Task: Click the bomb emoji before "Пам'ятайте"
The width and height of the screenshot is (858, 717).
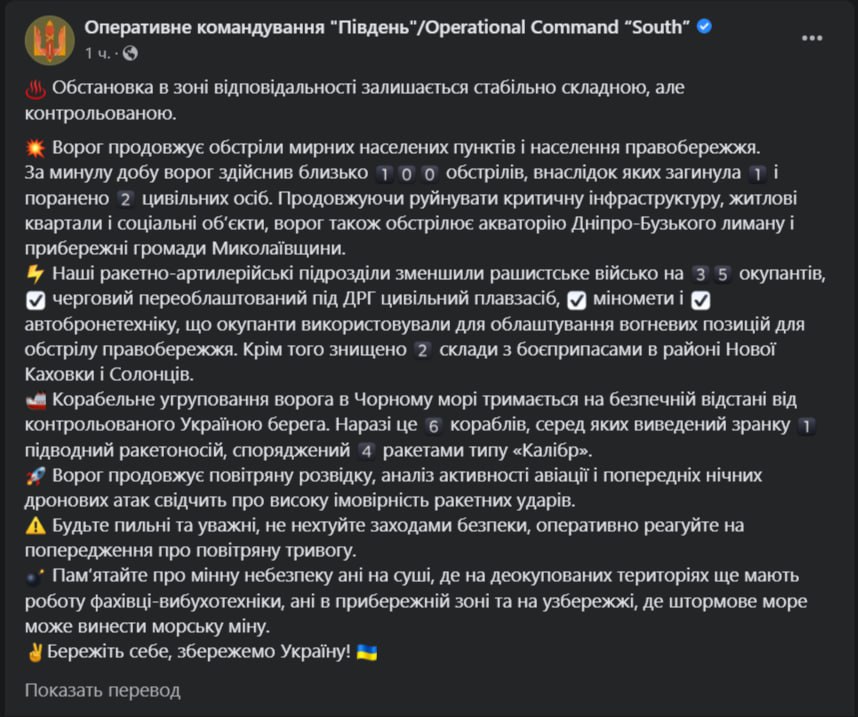Action: 34,576
